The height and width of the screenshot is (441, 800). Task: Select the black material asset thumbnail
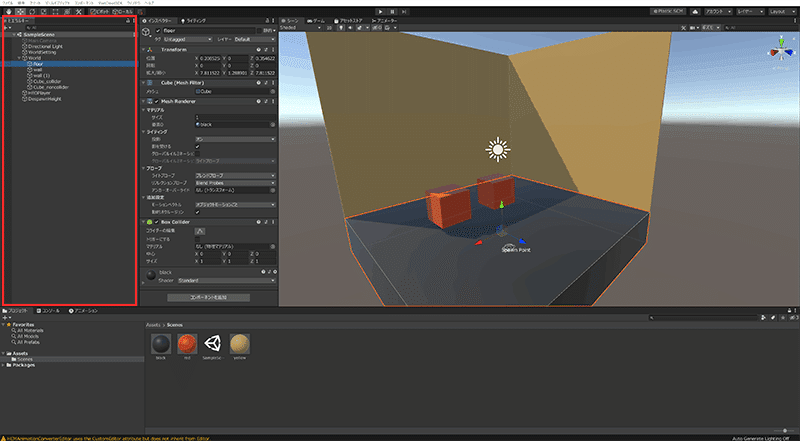pos(161,344)
